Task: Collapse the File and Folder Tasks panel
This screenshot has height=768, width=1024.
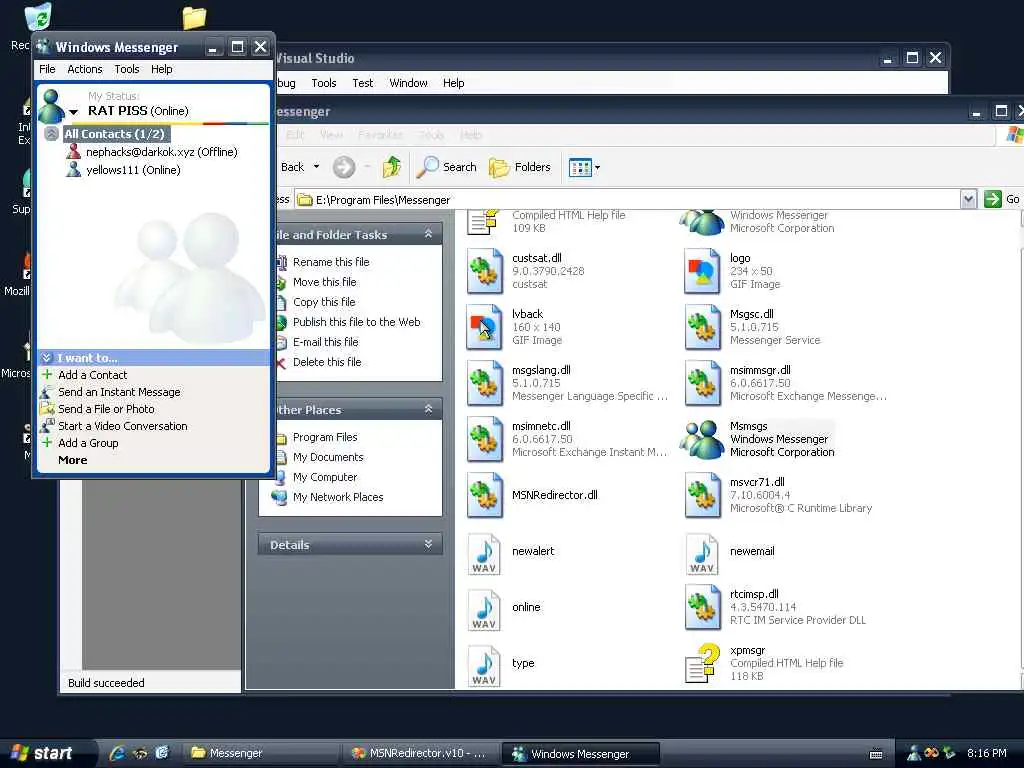Action: pyautogui.click(x=428, y=234)
